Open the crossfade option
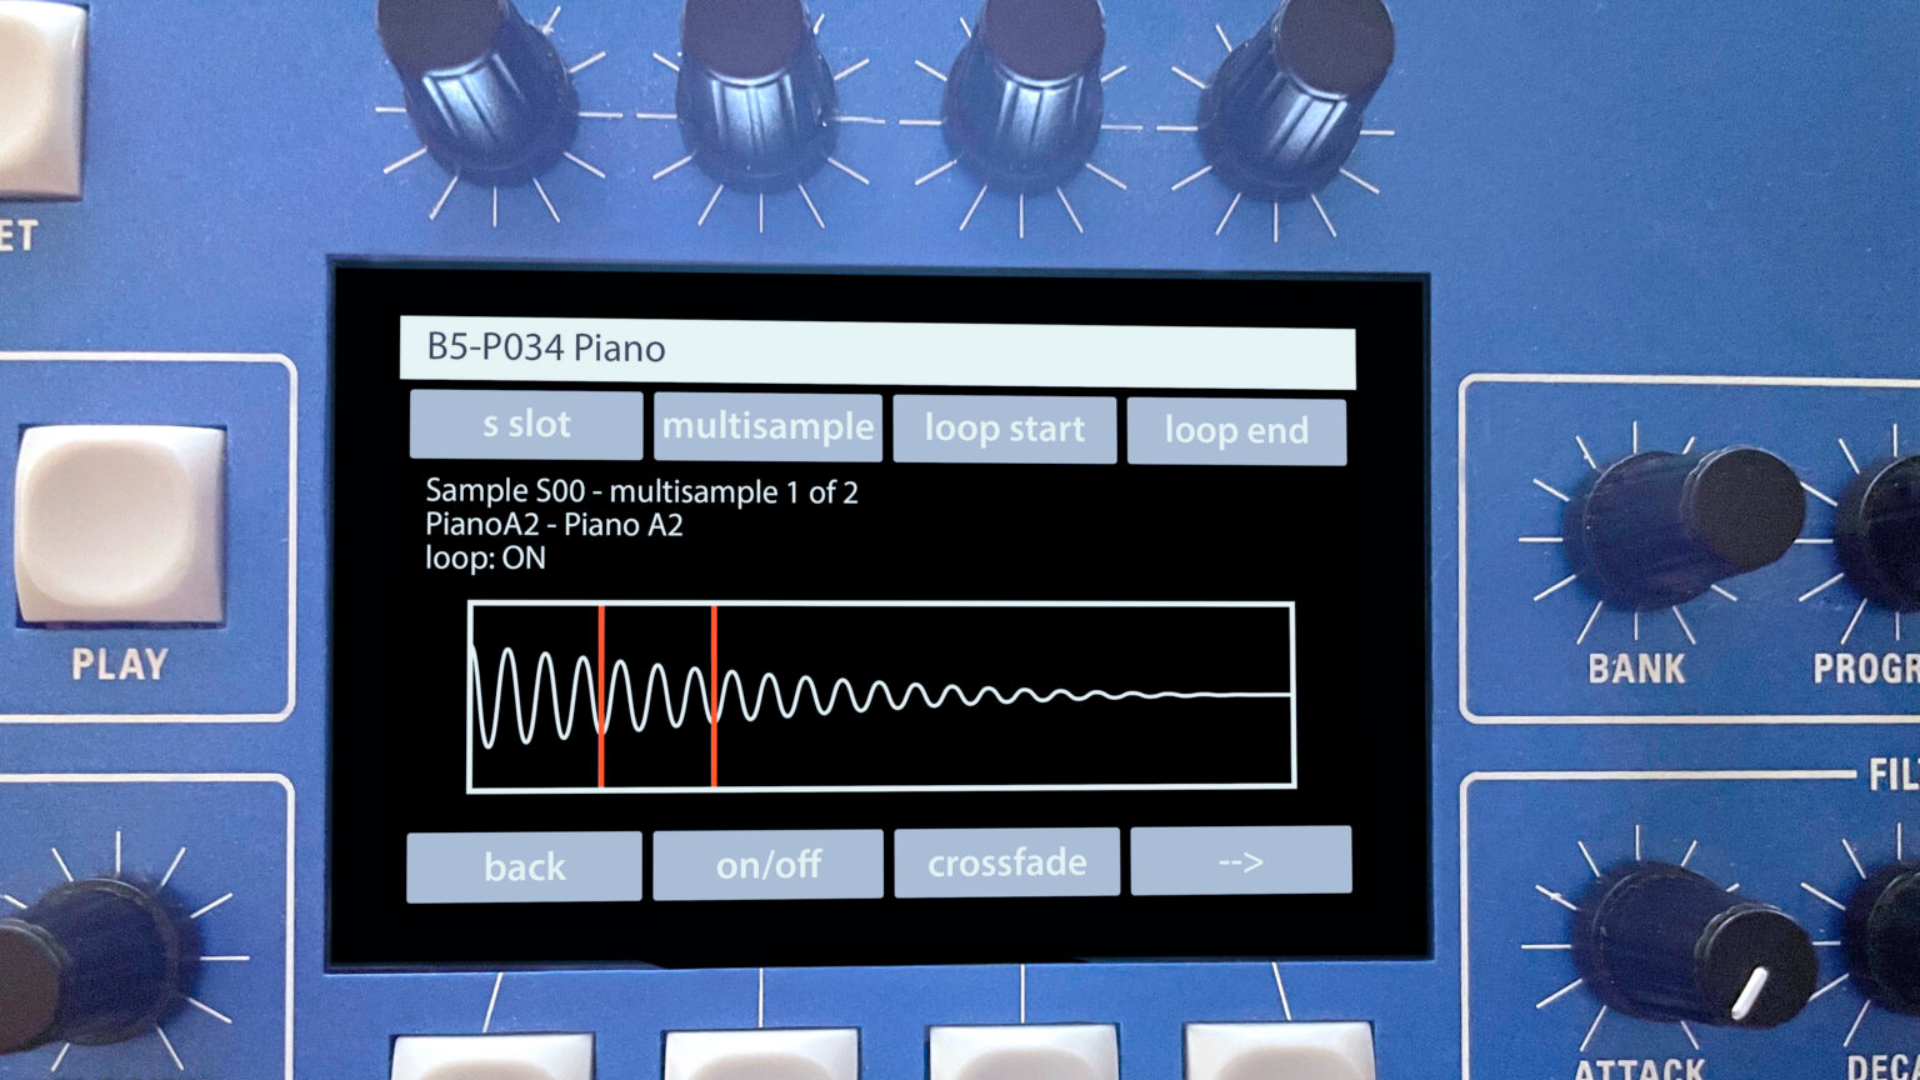 point(1007,862)
